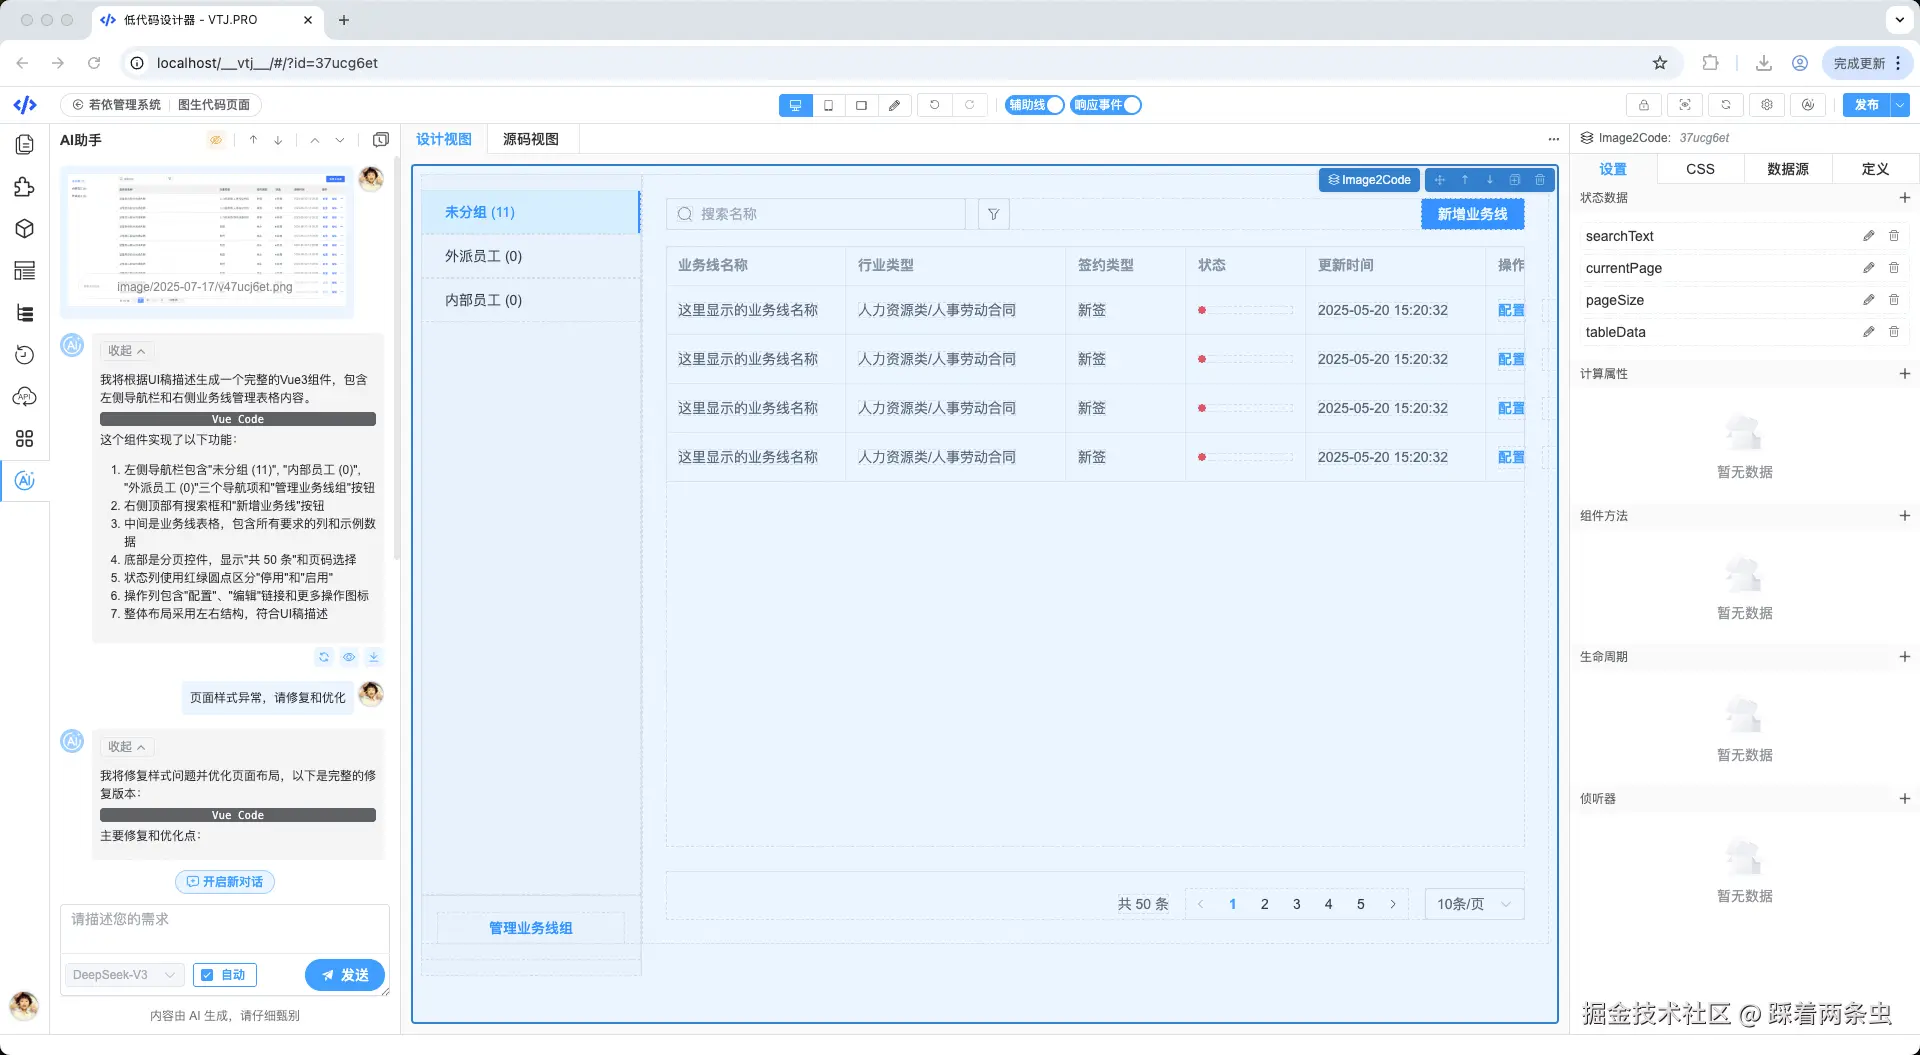Duplicate the selected Image2Code component
This screenshot has height=1055, width=1920.
tap(1515, 180)
